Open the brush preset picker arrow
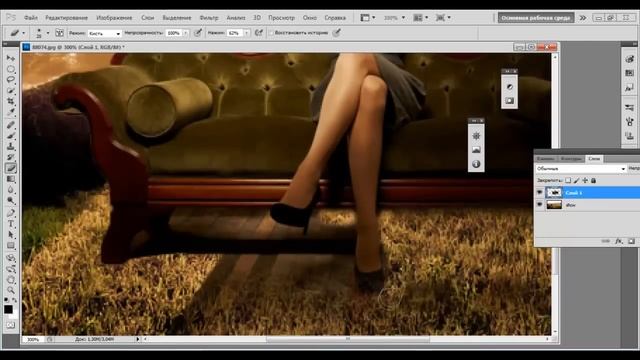The height and width of the screenshot is (360, 640). (48, 33)
